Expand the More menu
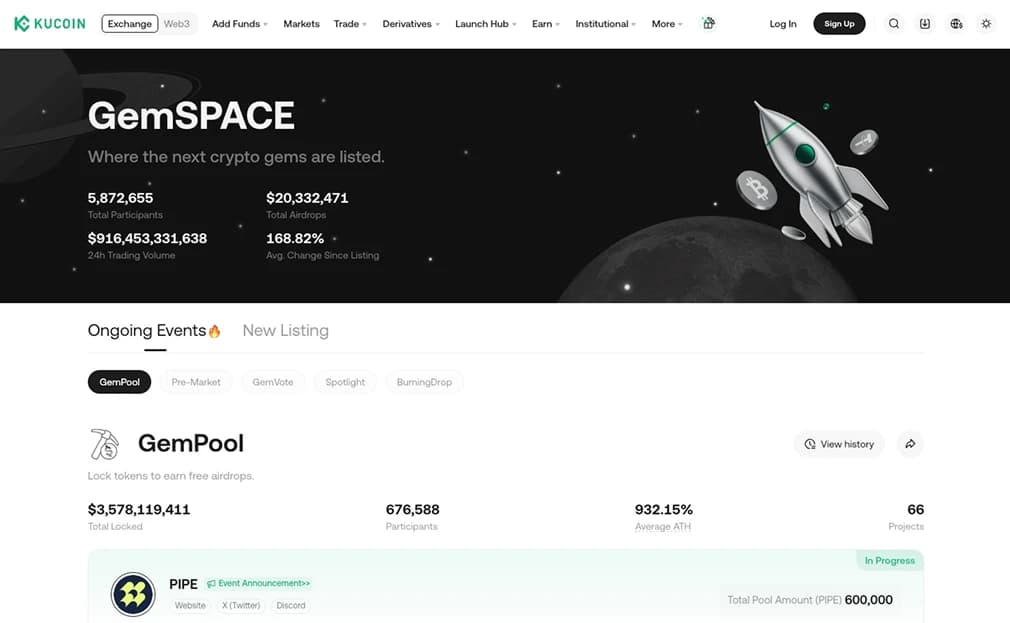 (663, 23)
